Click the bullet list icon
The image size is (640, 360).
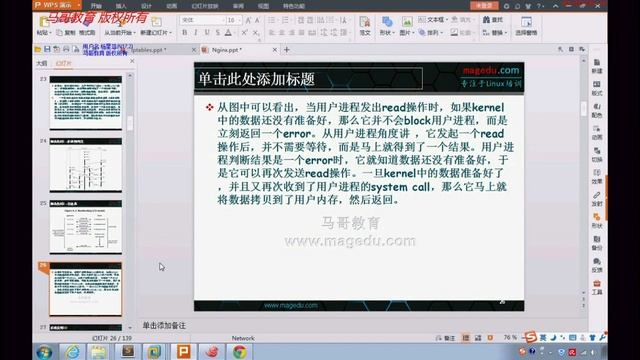pyautogui.click(x=272, y=20)
